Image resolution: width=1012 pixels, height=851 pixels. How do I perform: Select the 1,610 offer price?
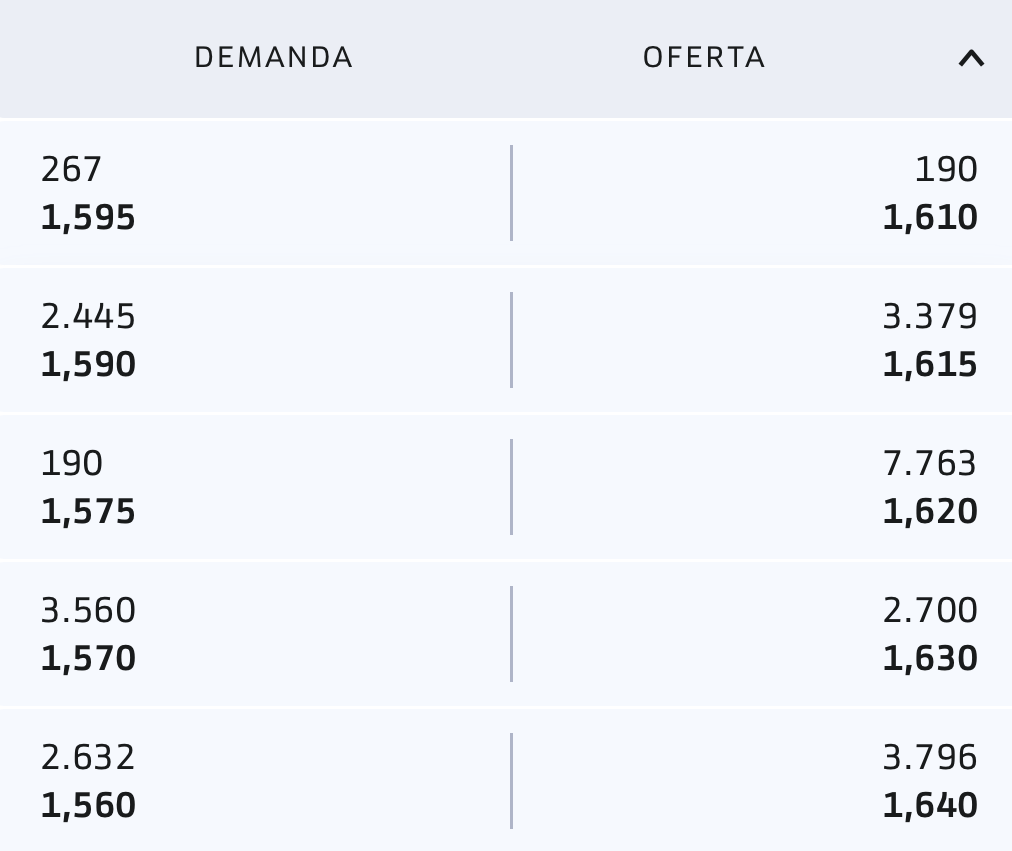pos(930,218)
